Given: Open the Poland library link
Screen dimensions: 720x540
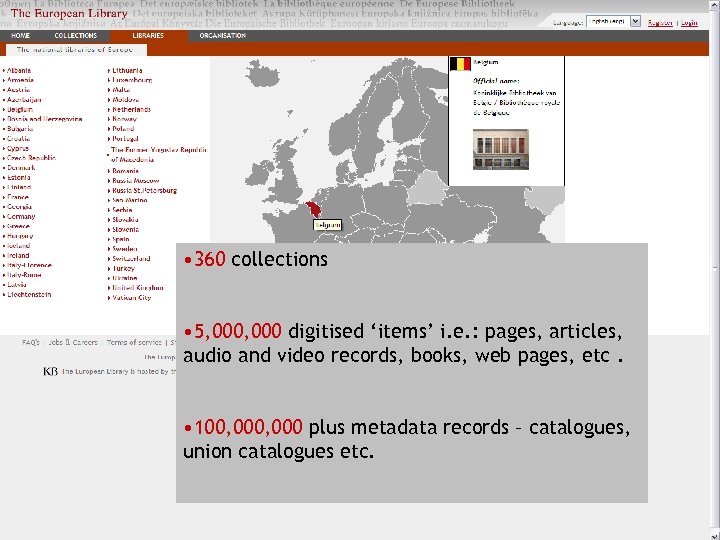Looking at the screenshot, I should [123, 129].
